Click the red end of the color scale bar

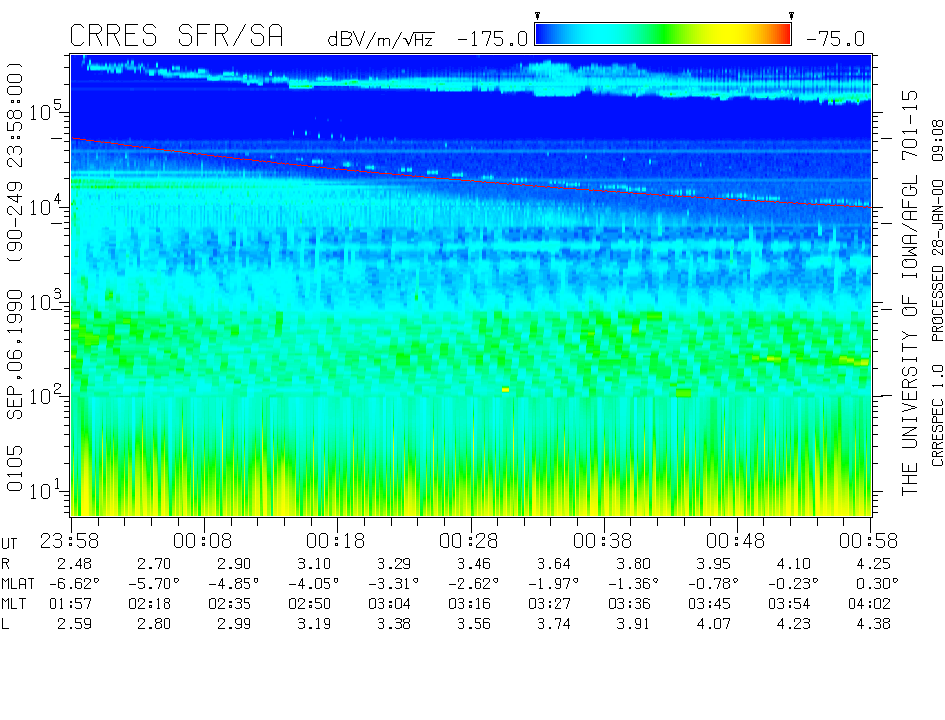pyautogui.click(x=779, y=35)
